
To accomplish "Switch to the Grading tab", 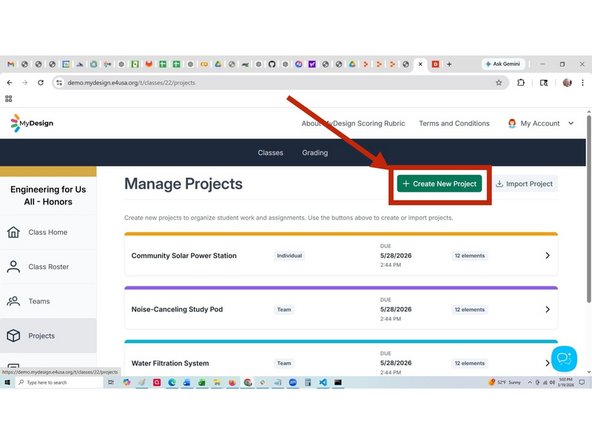I will tap(315, 153).
